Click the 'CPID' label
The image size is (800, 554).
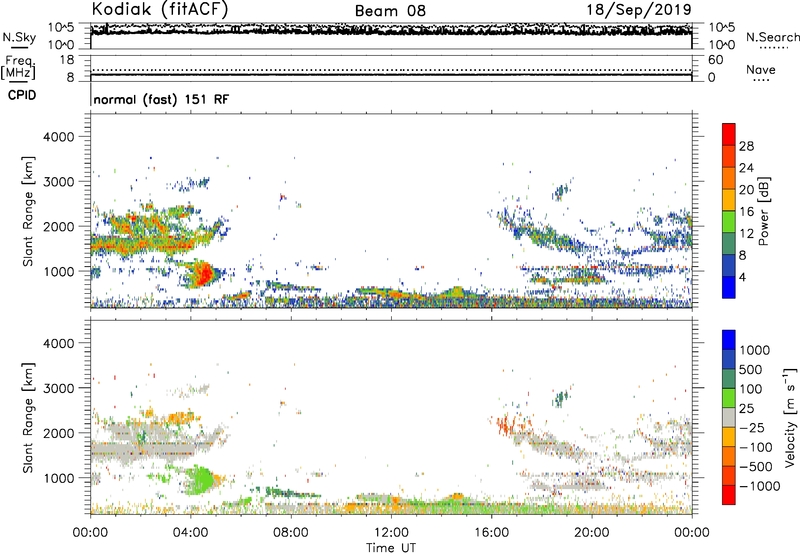22,95
